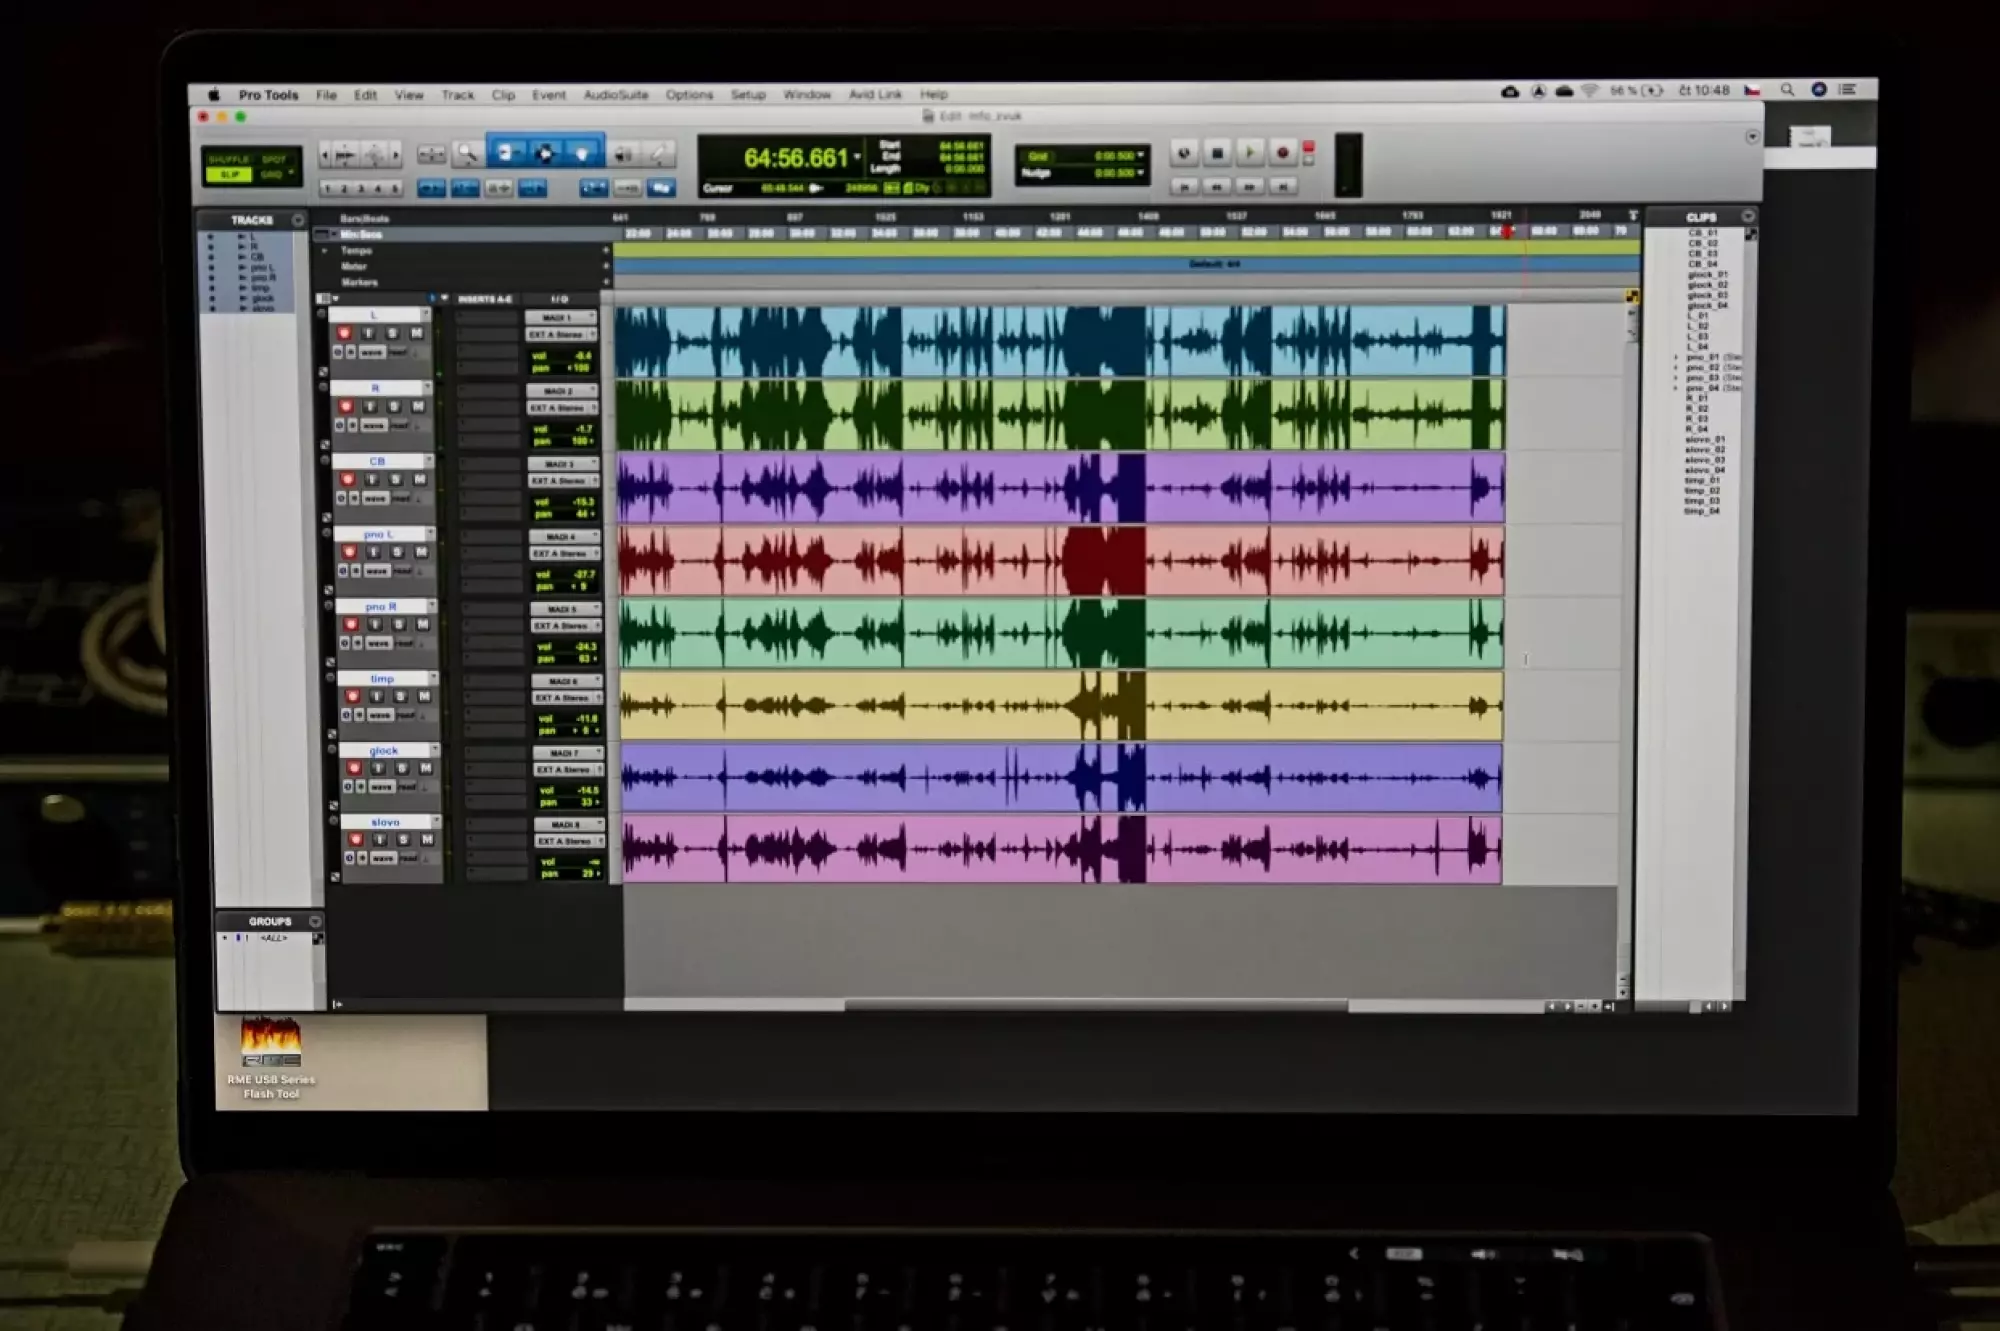Click the Stop transport button

[x=1217, y=153]
